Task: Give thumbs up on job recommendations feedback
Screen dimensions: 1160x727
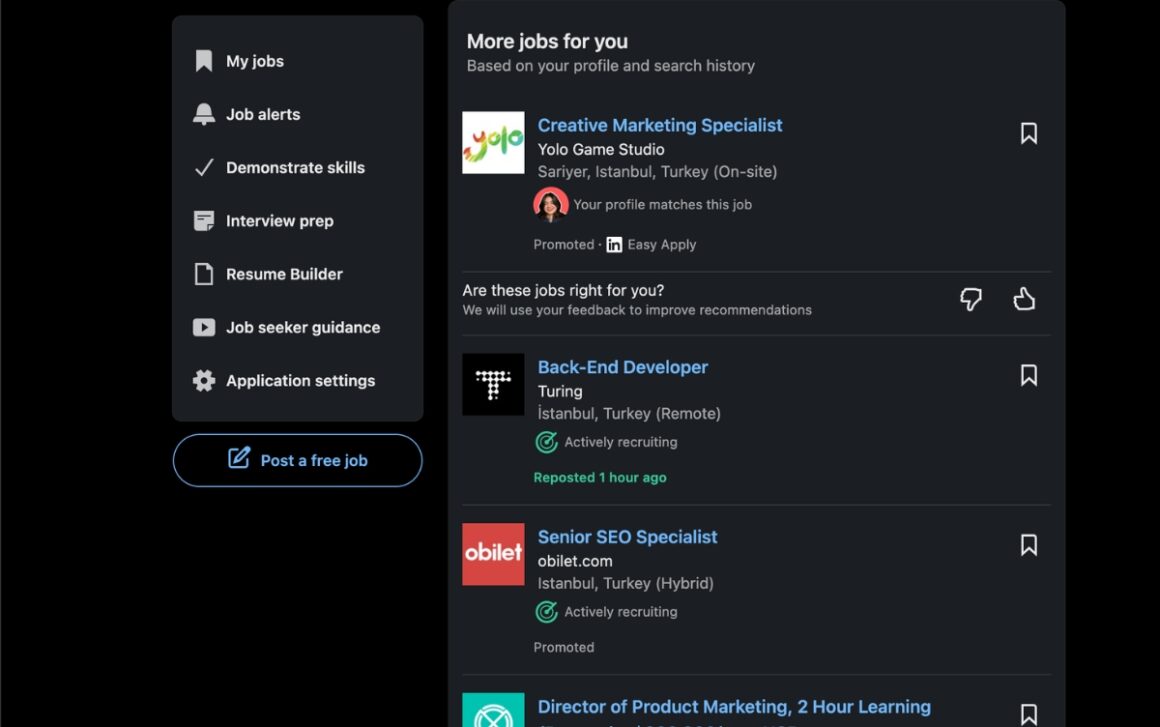Action: coord(1024,298)
